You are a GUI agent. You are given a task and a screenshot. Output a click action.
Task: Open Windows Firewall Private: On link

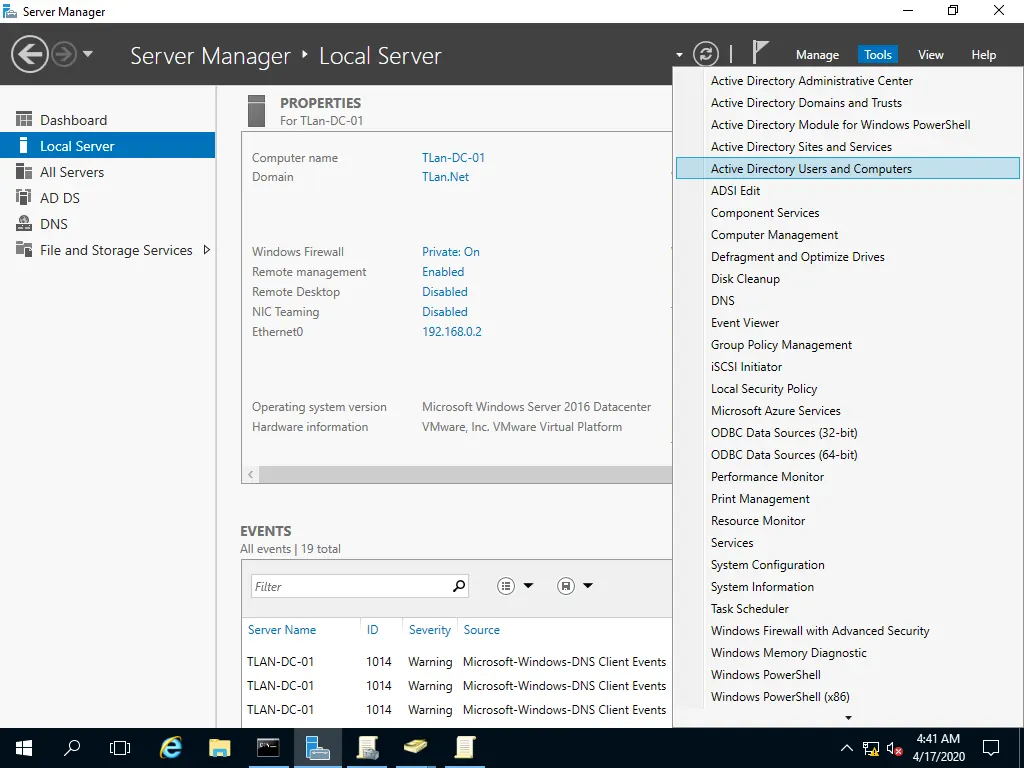tap(451, 251)
